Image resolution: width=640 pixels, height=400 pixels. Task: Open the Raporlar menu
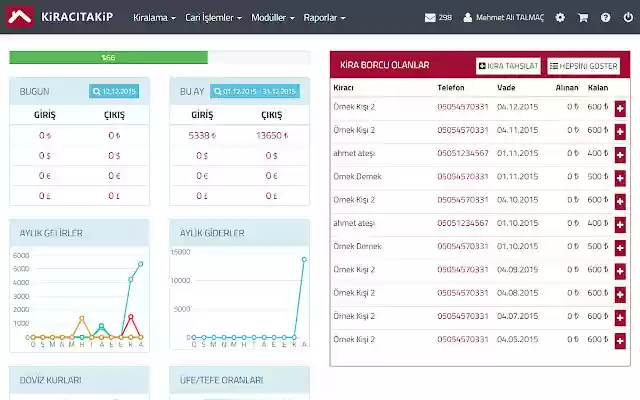(x=324, y=18)
